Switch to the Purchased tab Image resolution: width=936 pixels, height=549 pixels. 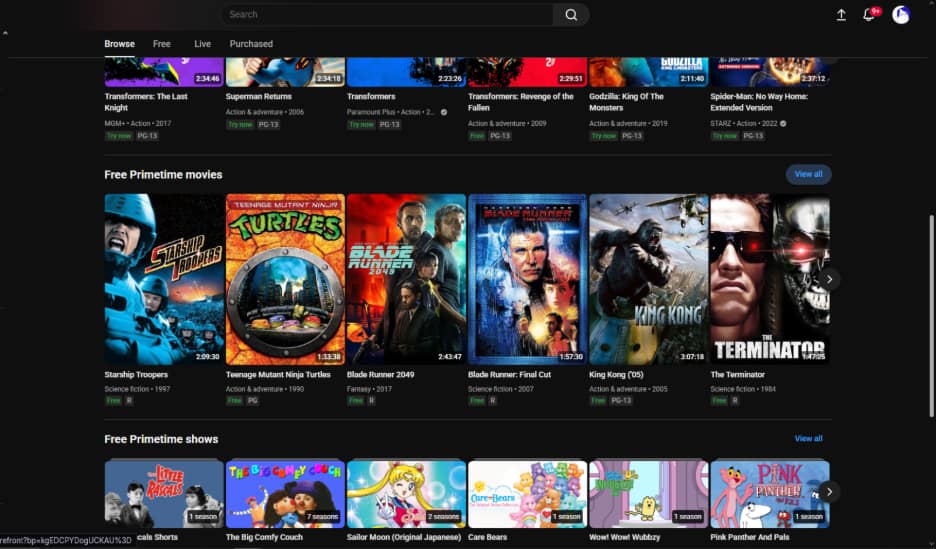251,44
